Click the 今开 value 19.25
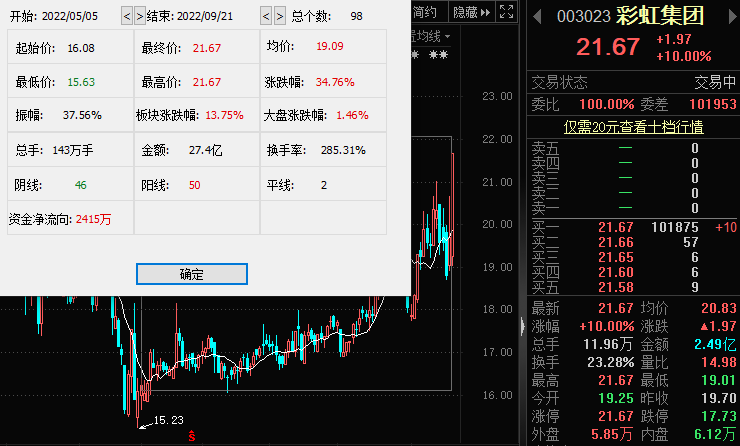740x446 pixels. [616, 398]
